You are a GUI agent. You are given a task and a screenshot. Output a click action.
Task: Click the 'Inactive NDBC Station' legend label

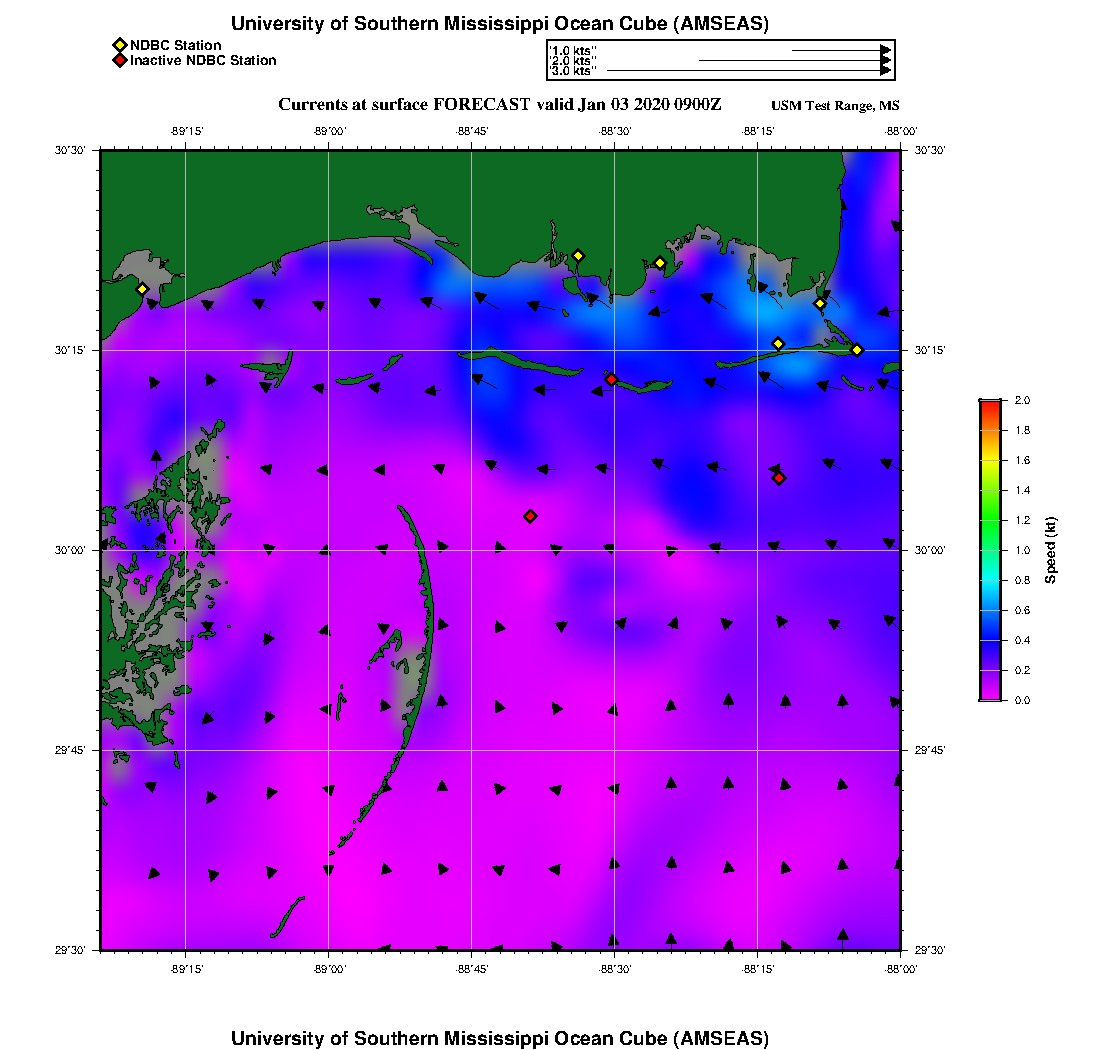coord(203,61)
